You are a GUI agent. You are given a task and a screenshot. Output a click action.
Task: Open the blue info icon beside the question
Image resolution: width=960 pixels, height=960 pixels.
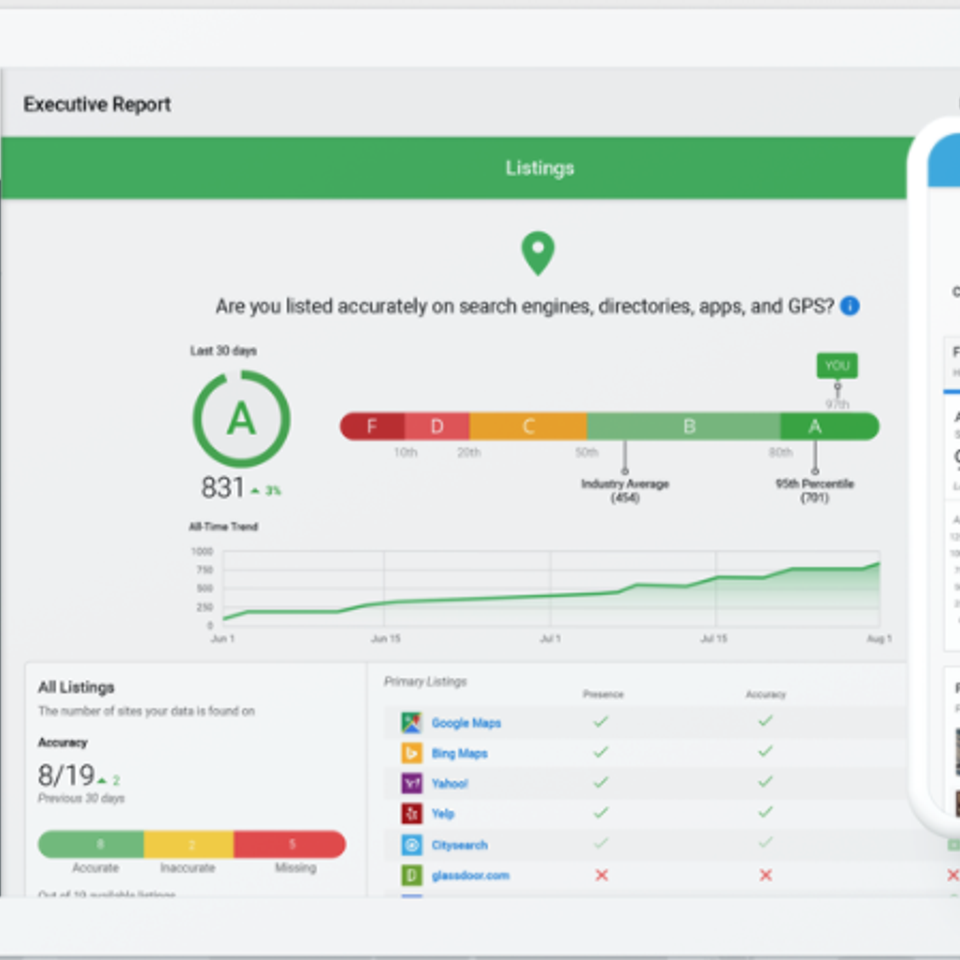pos(850,306)
